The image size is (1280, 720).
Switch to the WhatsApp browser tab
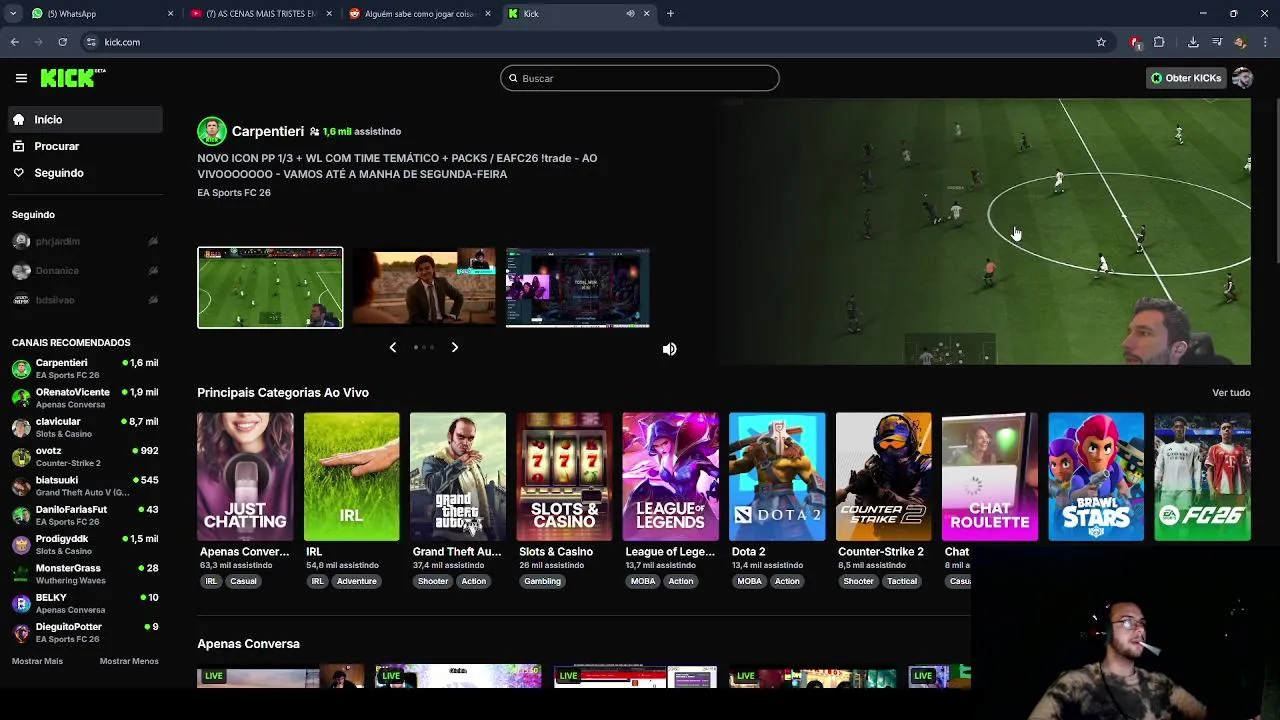click(100, 14)
